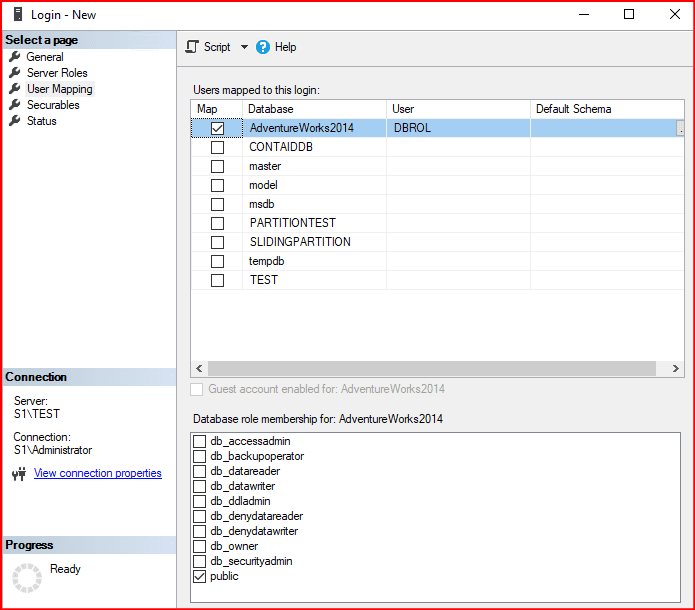Click the blue Help question mark icon
Screen dimensions: 695x610
click(x=263, y=47)
